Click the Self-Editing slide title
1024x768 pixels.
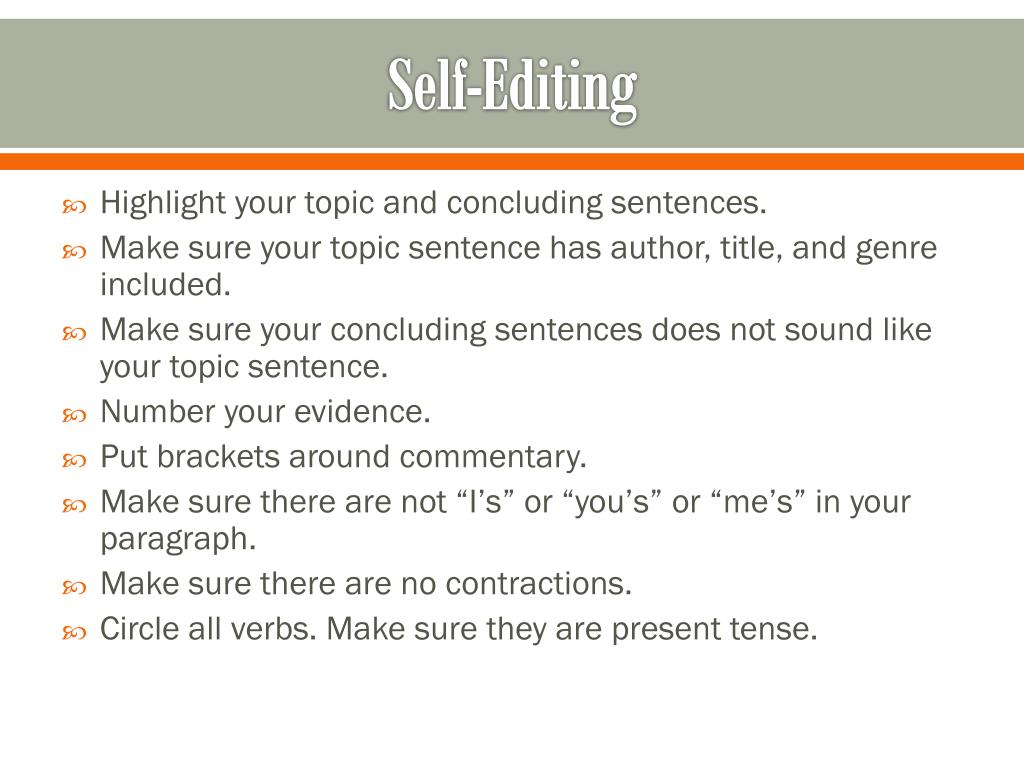coord(512,88)
